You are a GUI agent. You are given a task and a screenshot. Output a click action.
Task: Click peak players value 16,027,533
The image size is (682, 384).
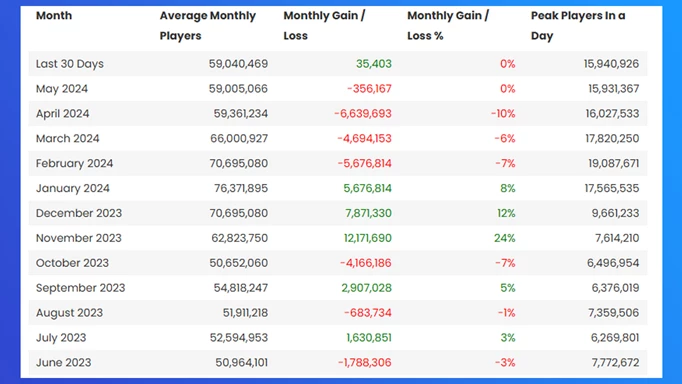click(612, 114)
